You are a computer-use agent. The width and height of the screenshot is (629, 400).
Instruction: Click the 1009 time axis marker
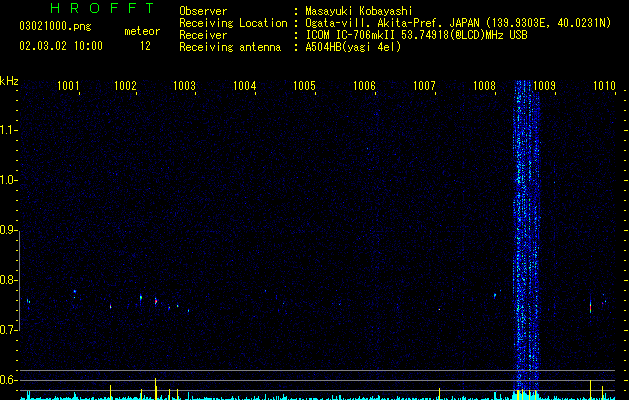544,85
